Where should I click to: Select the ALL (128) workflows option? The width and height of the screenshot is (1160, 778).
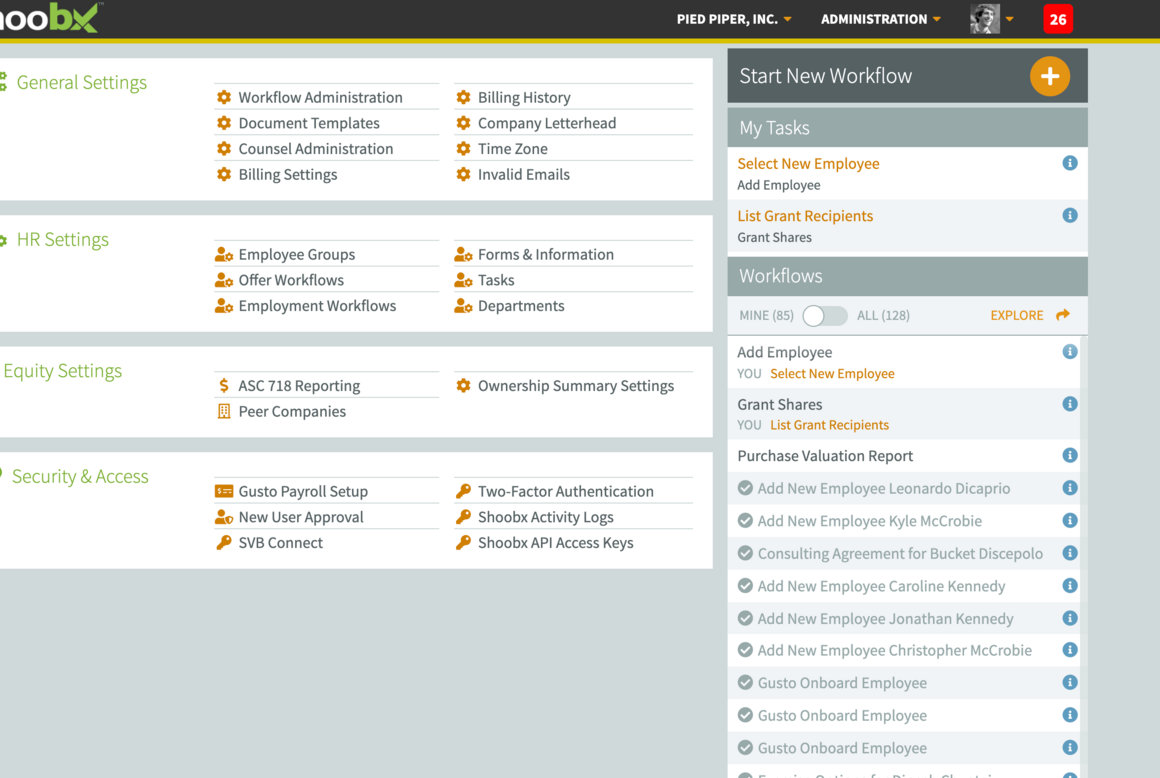883,316
